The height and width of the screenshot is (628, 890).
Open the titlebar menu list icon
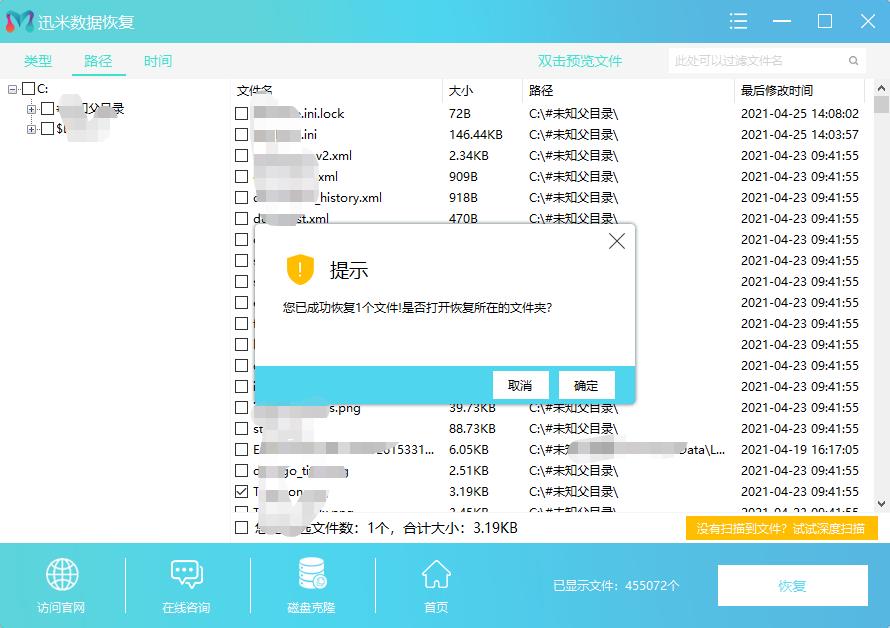click(738, 21)
